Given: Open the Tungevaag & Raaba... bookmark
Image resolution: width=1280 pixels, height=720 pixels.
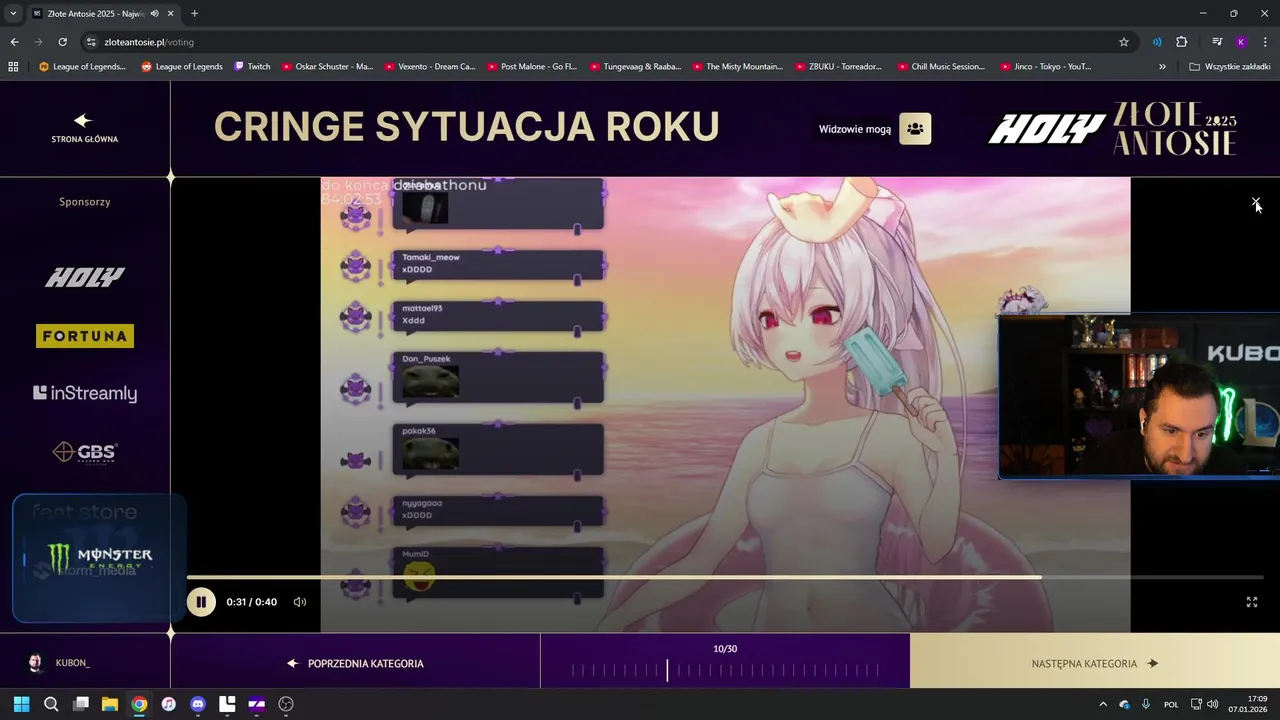Looking at the screenshot, I should (x=635, y=67).
